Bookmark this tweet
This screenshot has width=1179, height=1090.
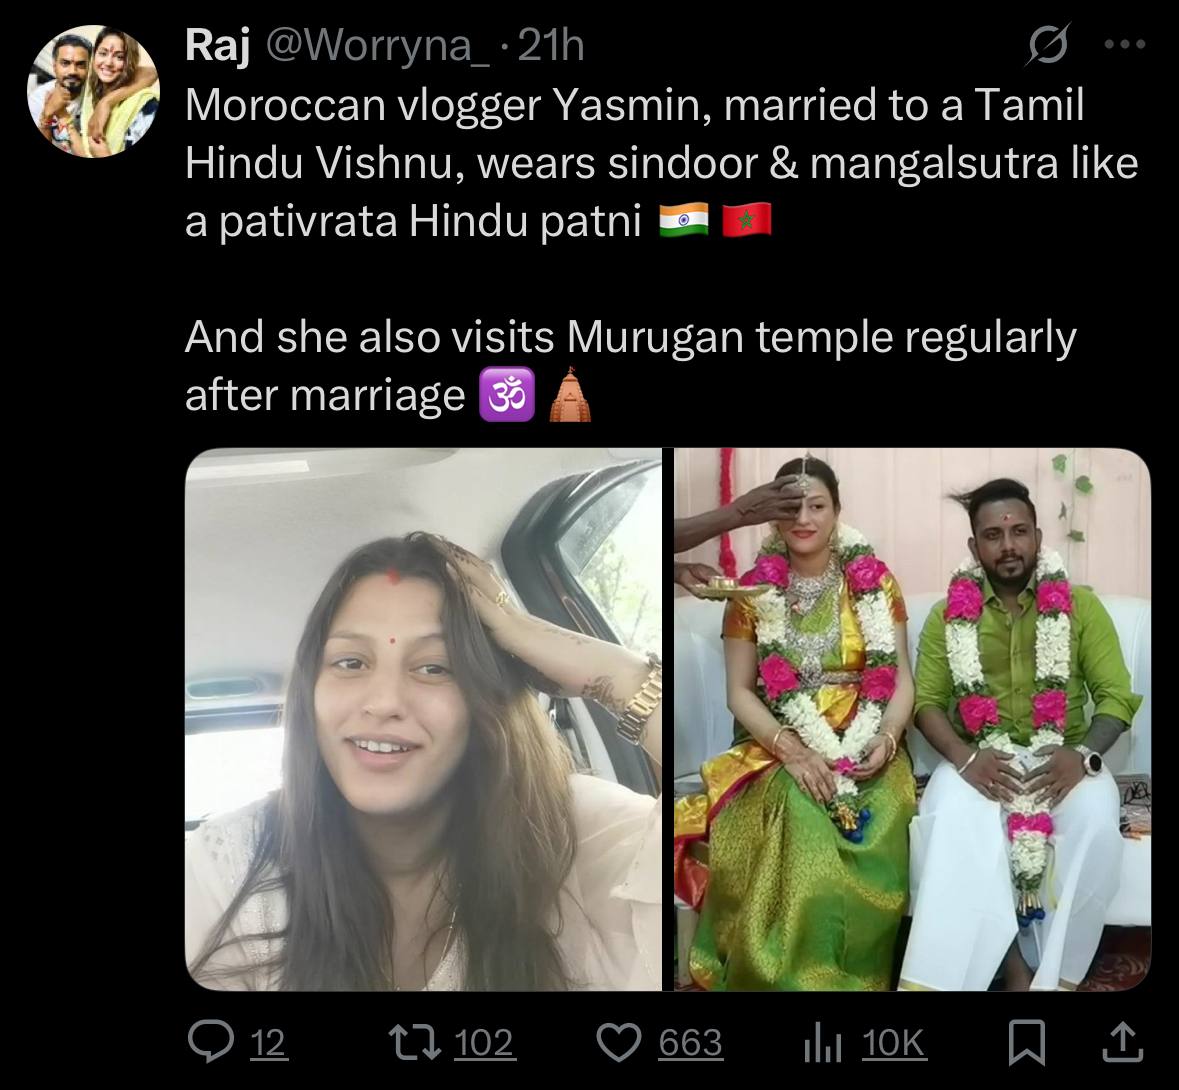pos(1026,1043)
